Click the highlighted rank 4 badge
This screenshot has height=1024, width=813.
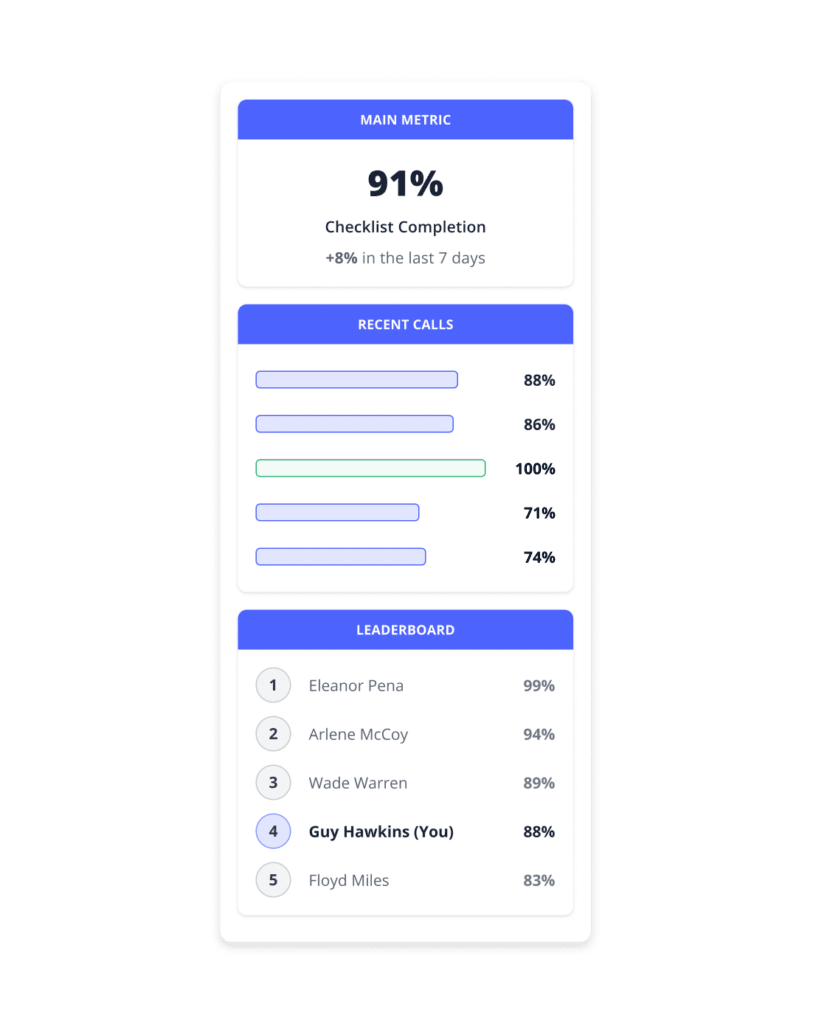pos(273,831)
